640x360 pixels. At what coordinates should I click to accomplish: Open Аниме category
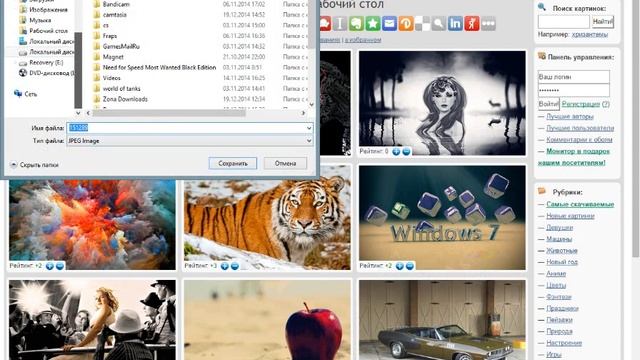556,273
